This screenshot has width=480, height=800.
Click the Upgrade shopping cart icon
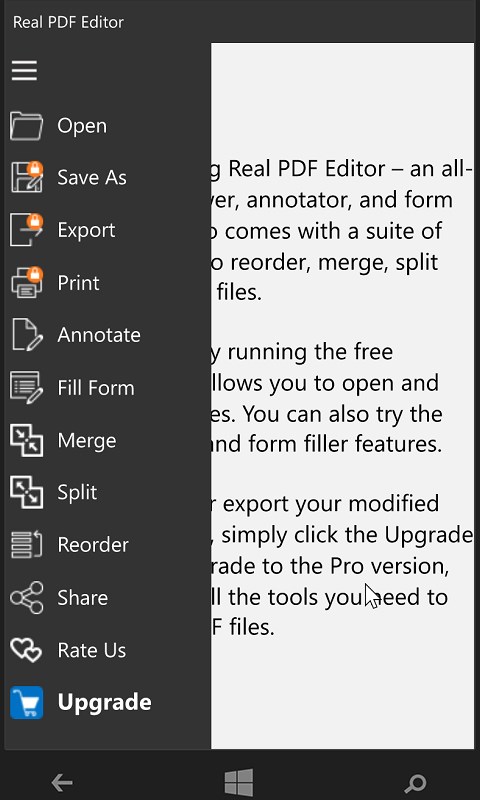(27, 703)
